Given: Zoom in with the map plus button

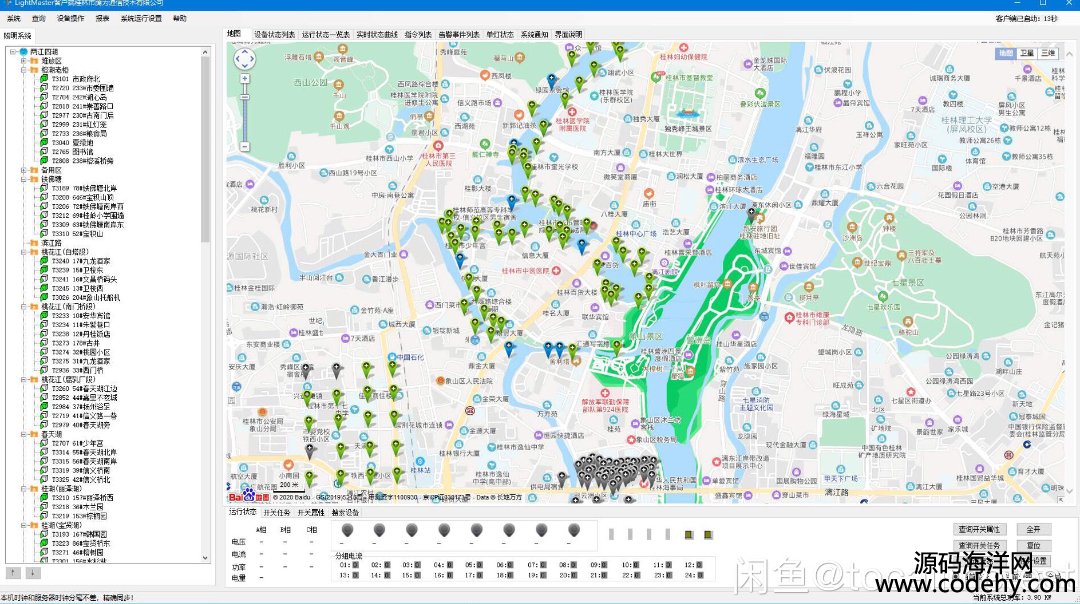Looking at the screenshot, I should click(x=245, y=79).
